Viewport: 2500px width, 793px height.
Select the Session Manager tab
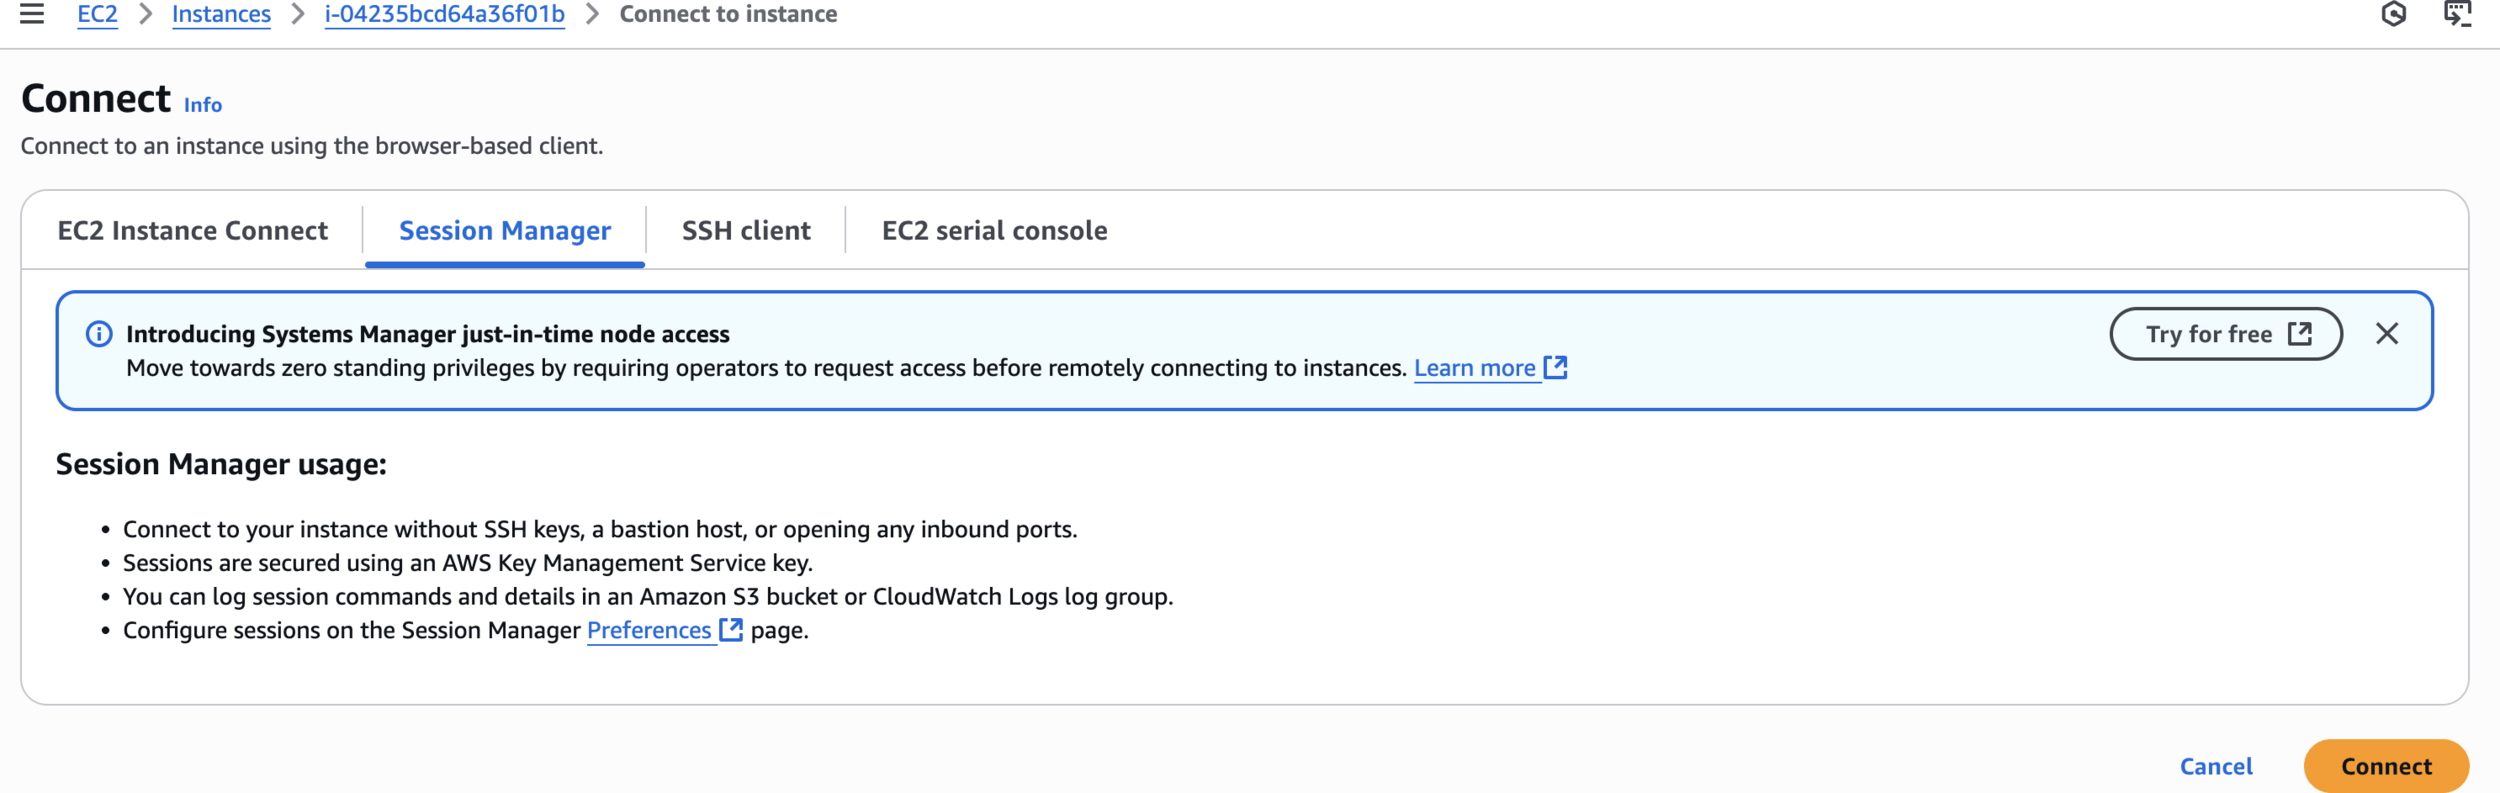pos(505,231)
